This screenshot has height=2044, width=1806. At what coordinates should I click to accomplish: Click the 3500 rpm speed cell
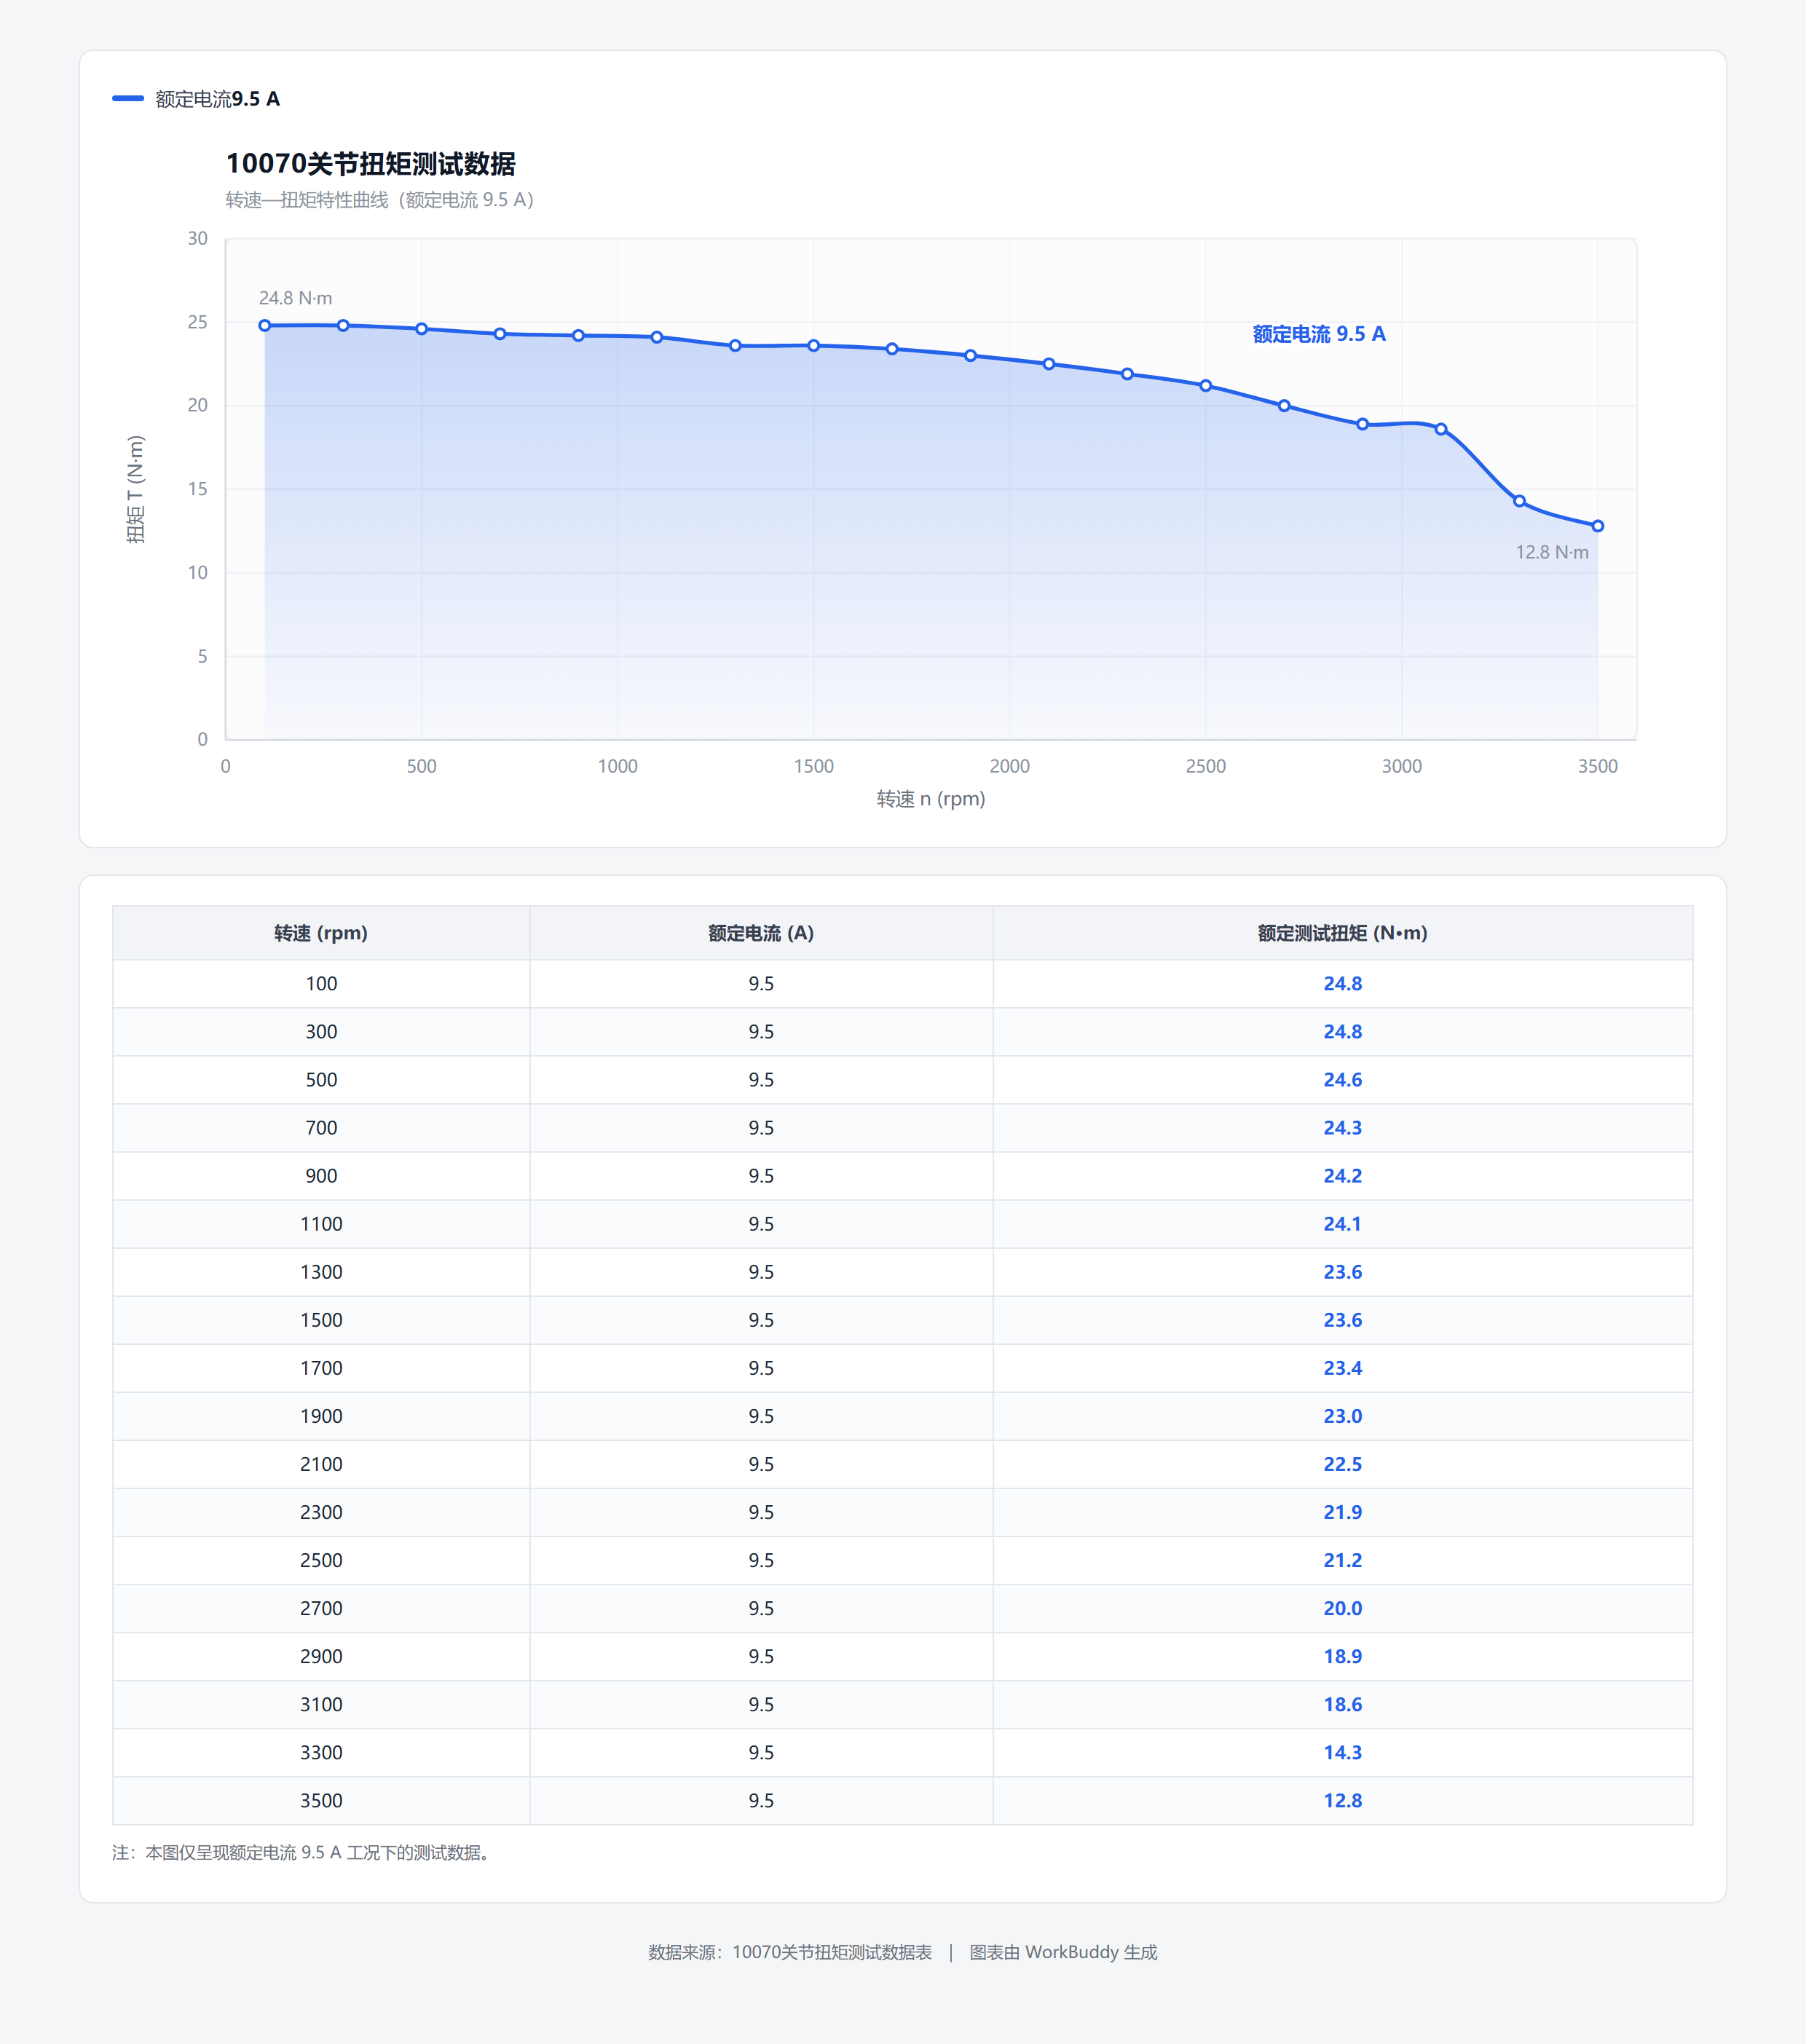tap(321, 1800)
